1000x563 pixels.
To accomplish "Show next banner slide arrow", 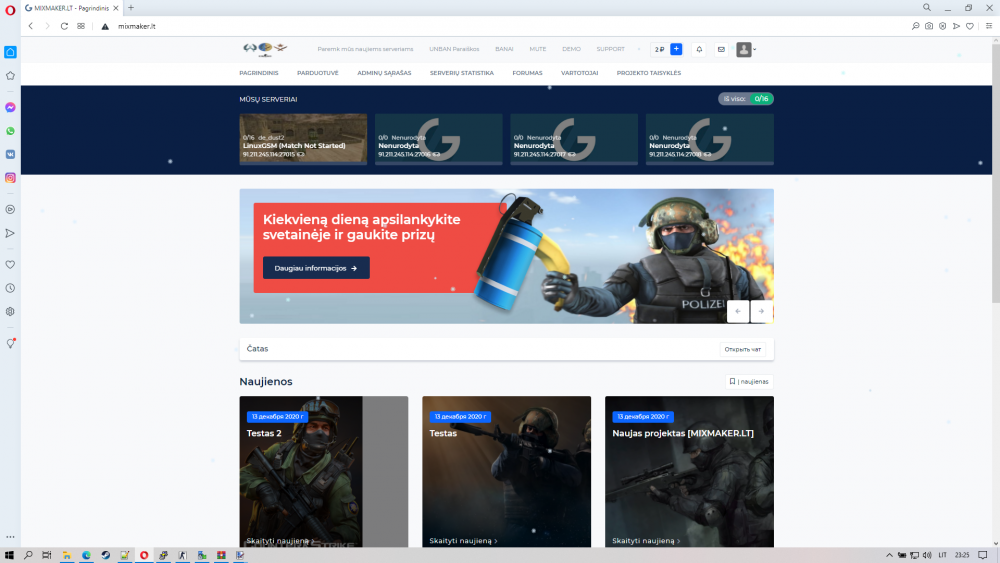I will 761,311.
